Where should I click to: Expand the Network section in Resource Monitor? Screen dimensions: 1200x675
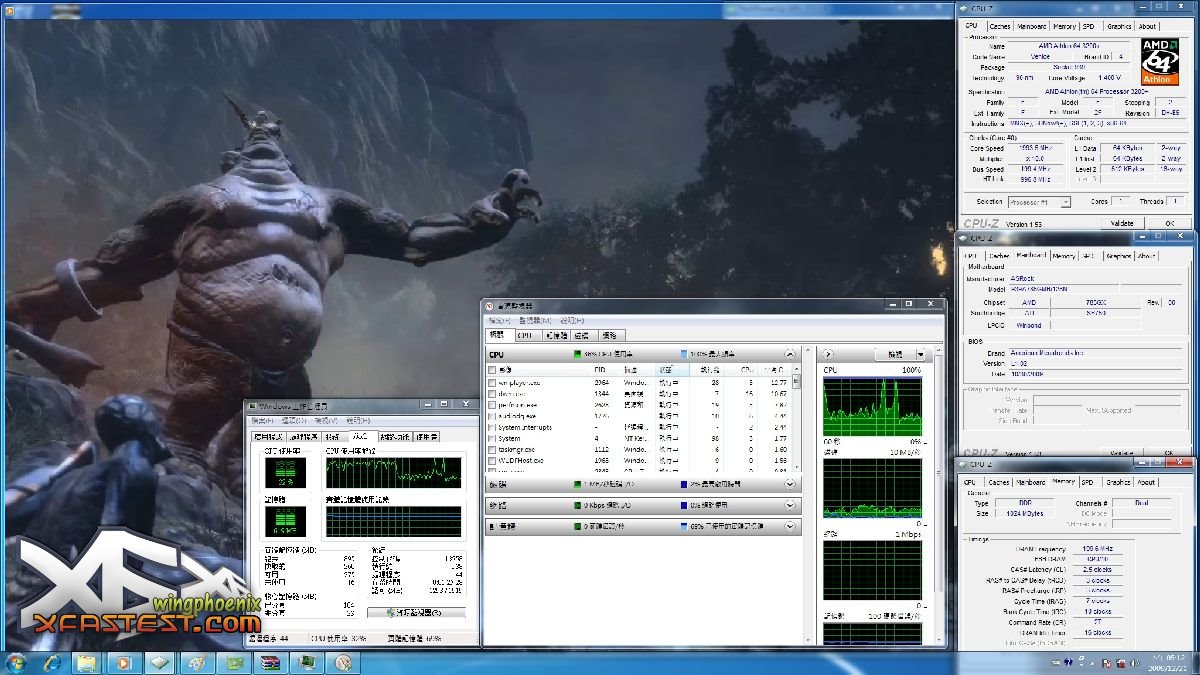pyautogui.click(x=790, y=505)
